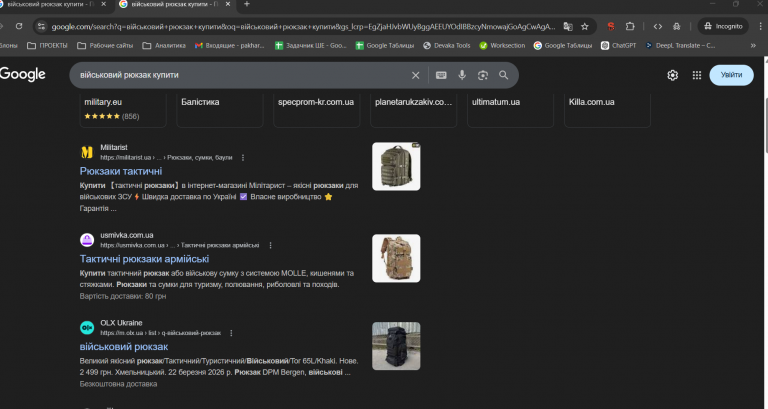Open the ultimatum.ua store card

coord(510,110)
